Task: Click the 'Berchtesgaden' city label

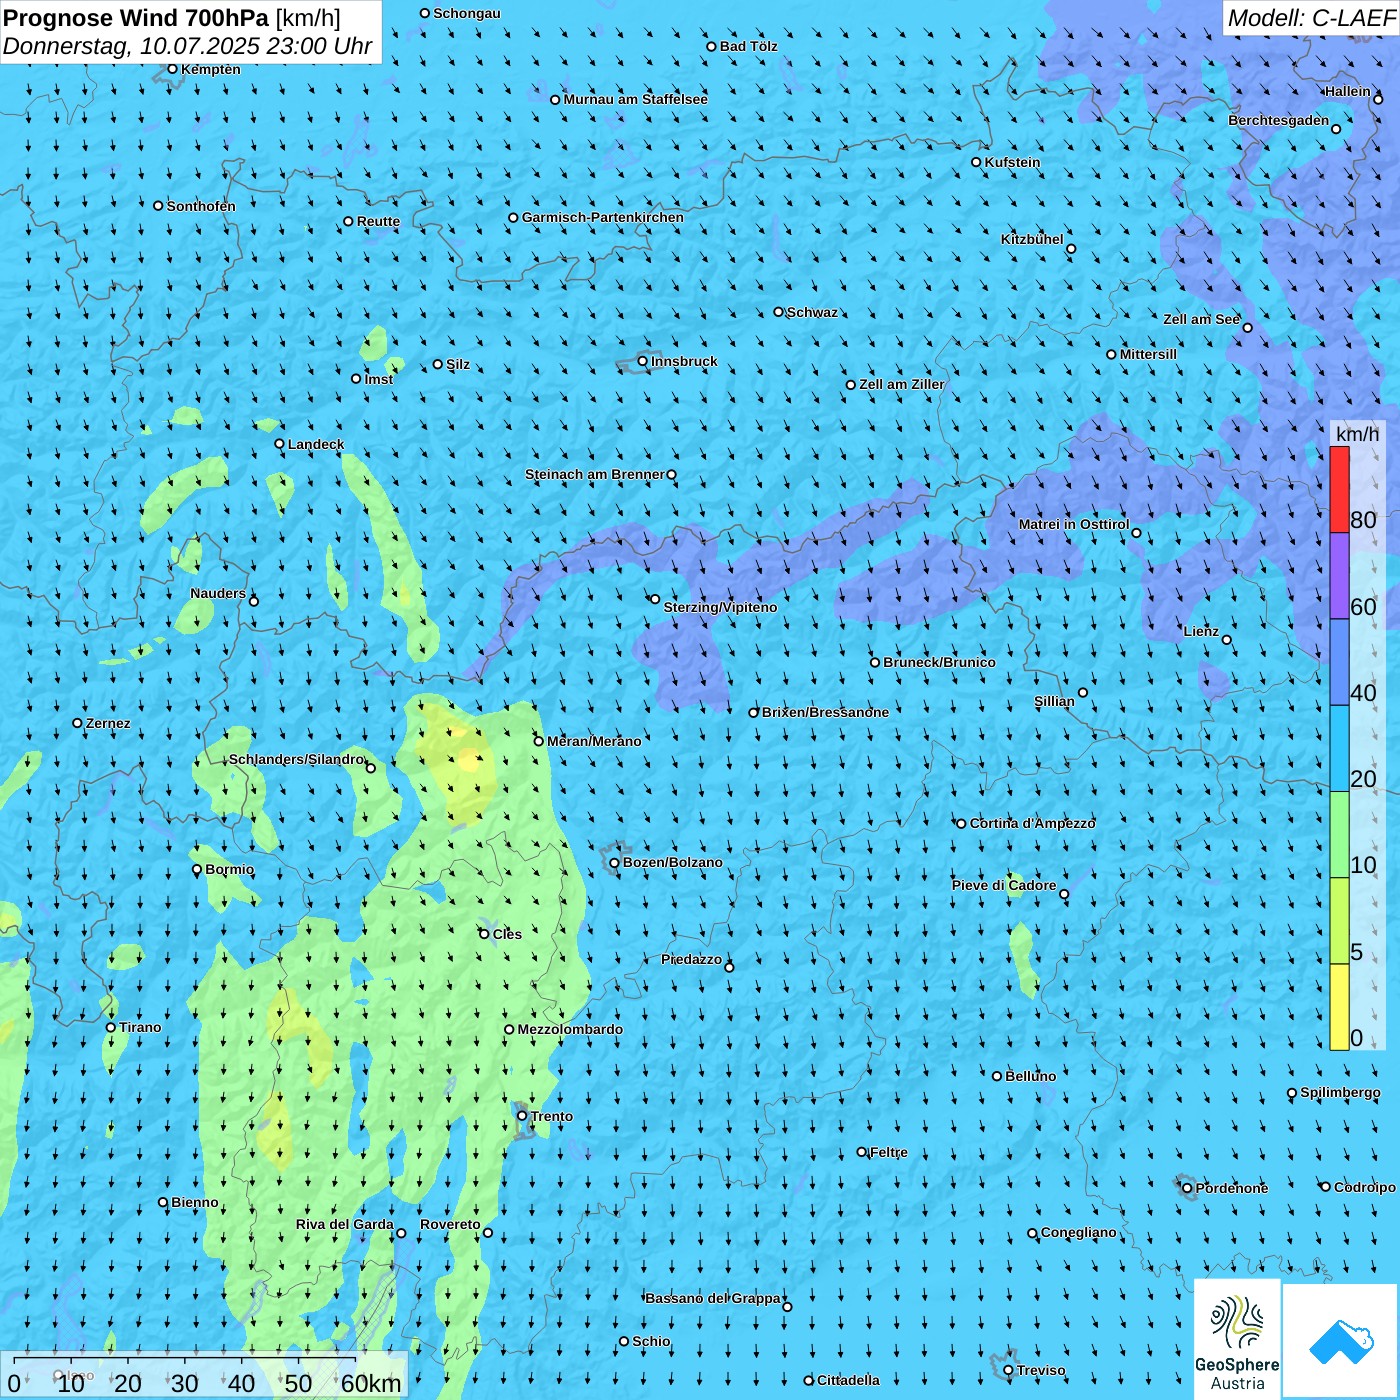Action: (1279, 120)
